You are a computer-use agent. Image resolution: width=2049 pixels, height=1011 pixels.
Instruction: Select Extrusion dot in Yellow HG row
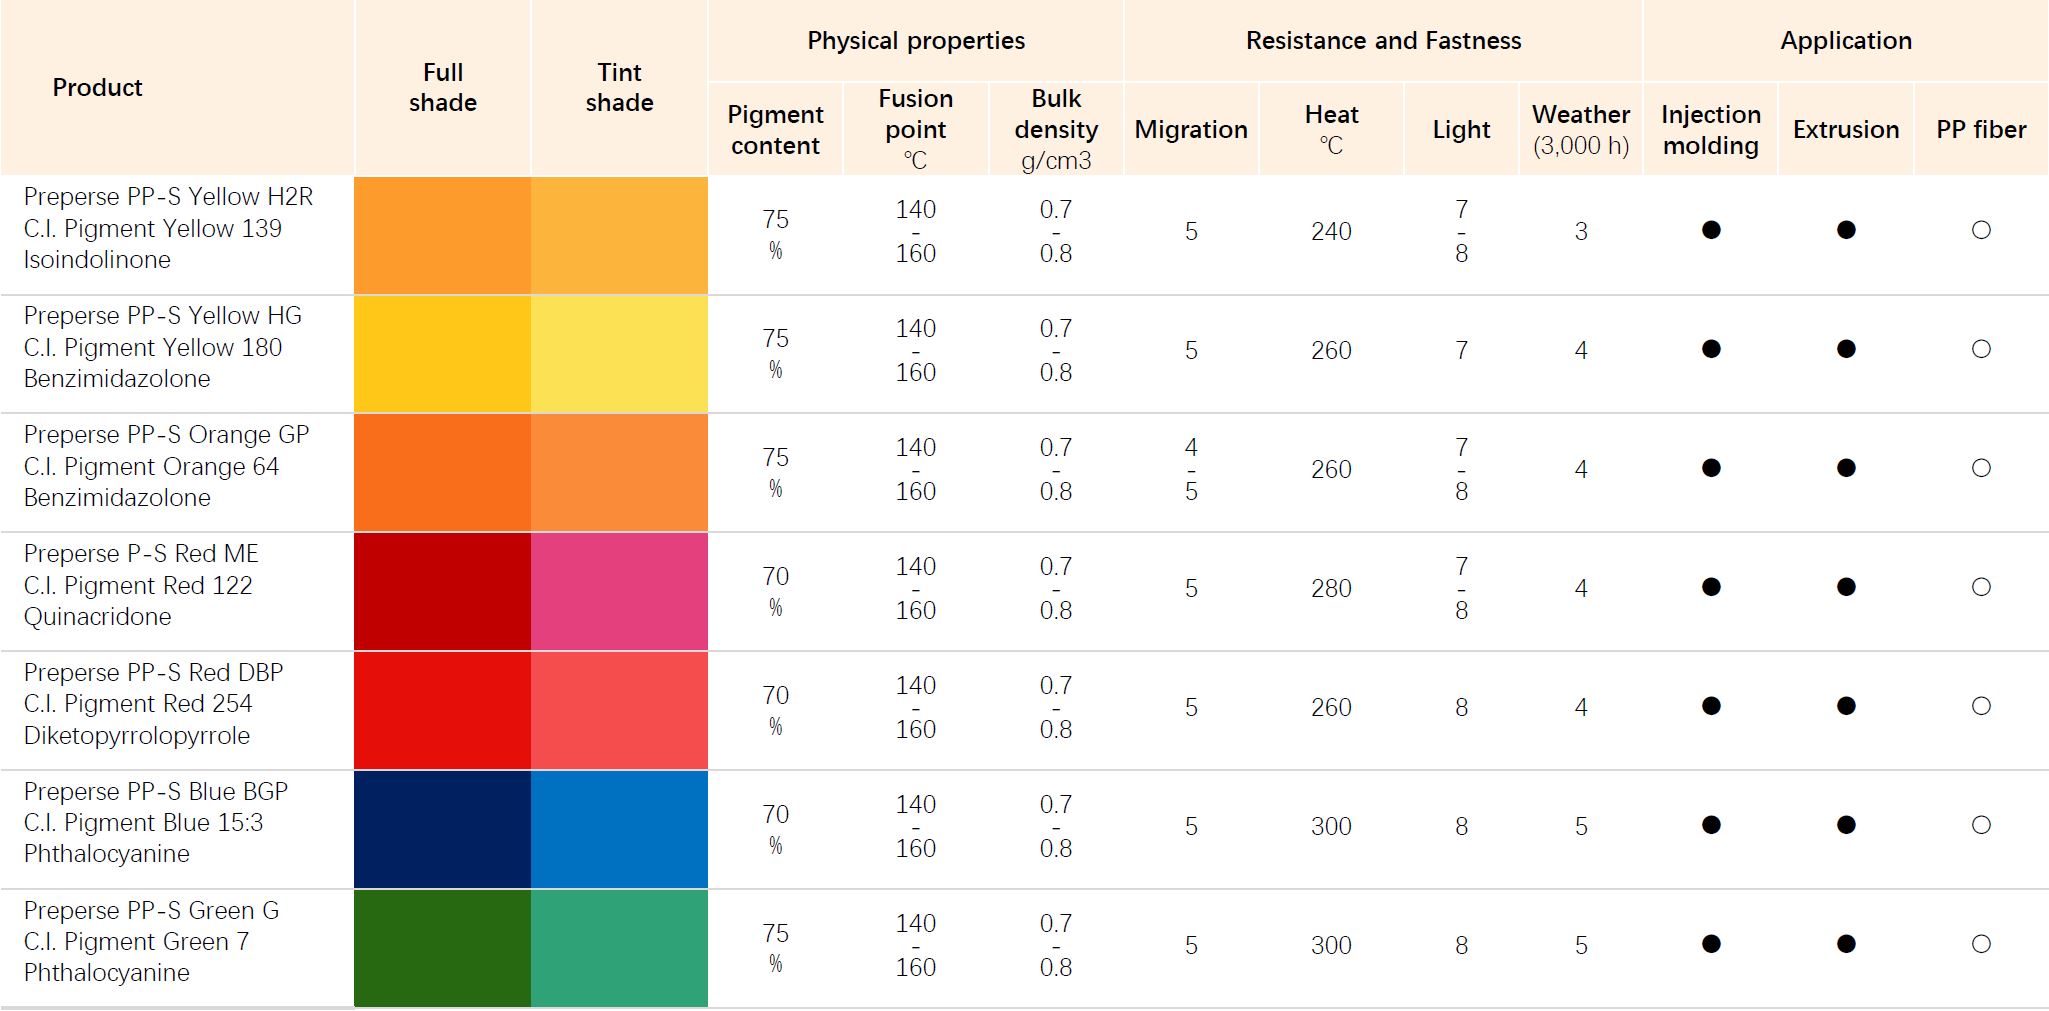coord(1846,349)
